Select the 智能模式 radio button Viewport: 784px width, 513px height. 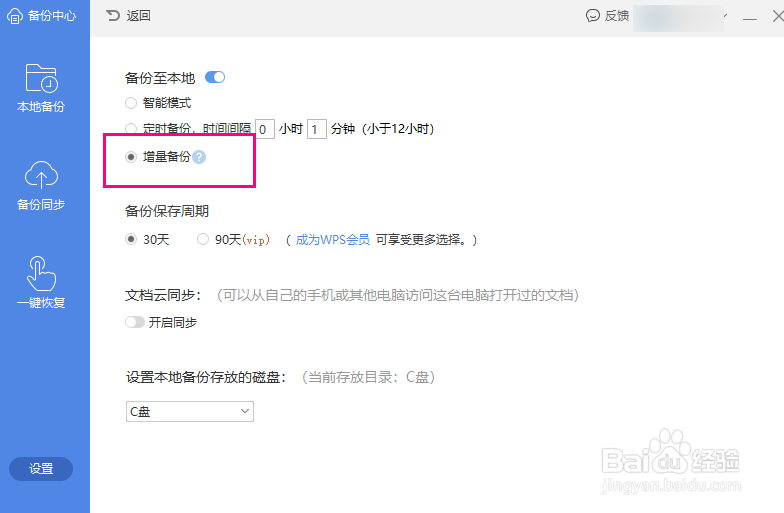tap(130, 103)
